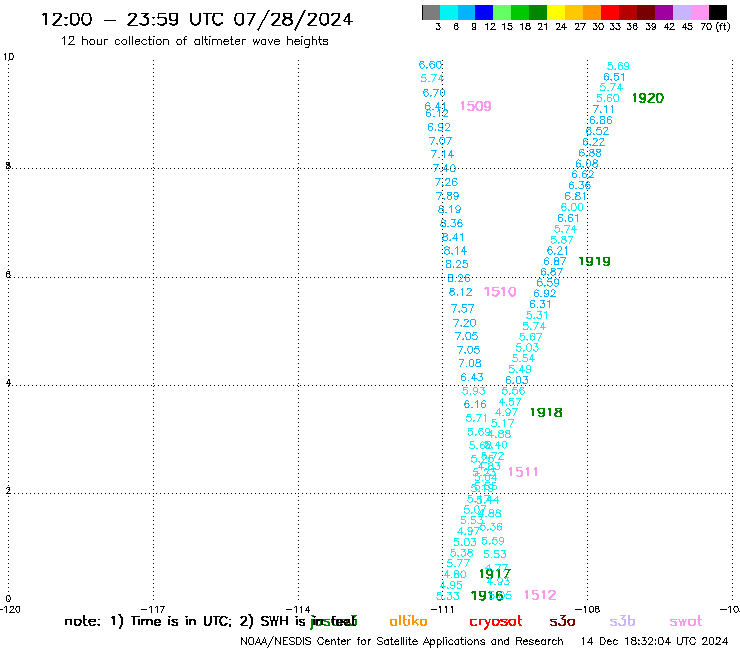Click the wave height value 6.61
740x650 pixels.
pyautogui.click(x=568, y=219)
